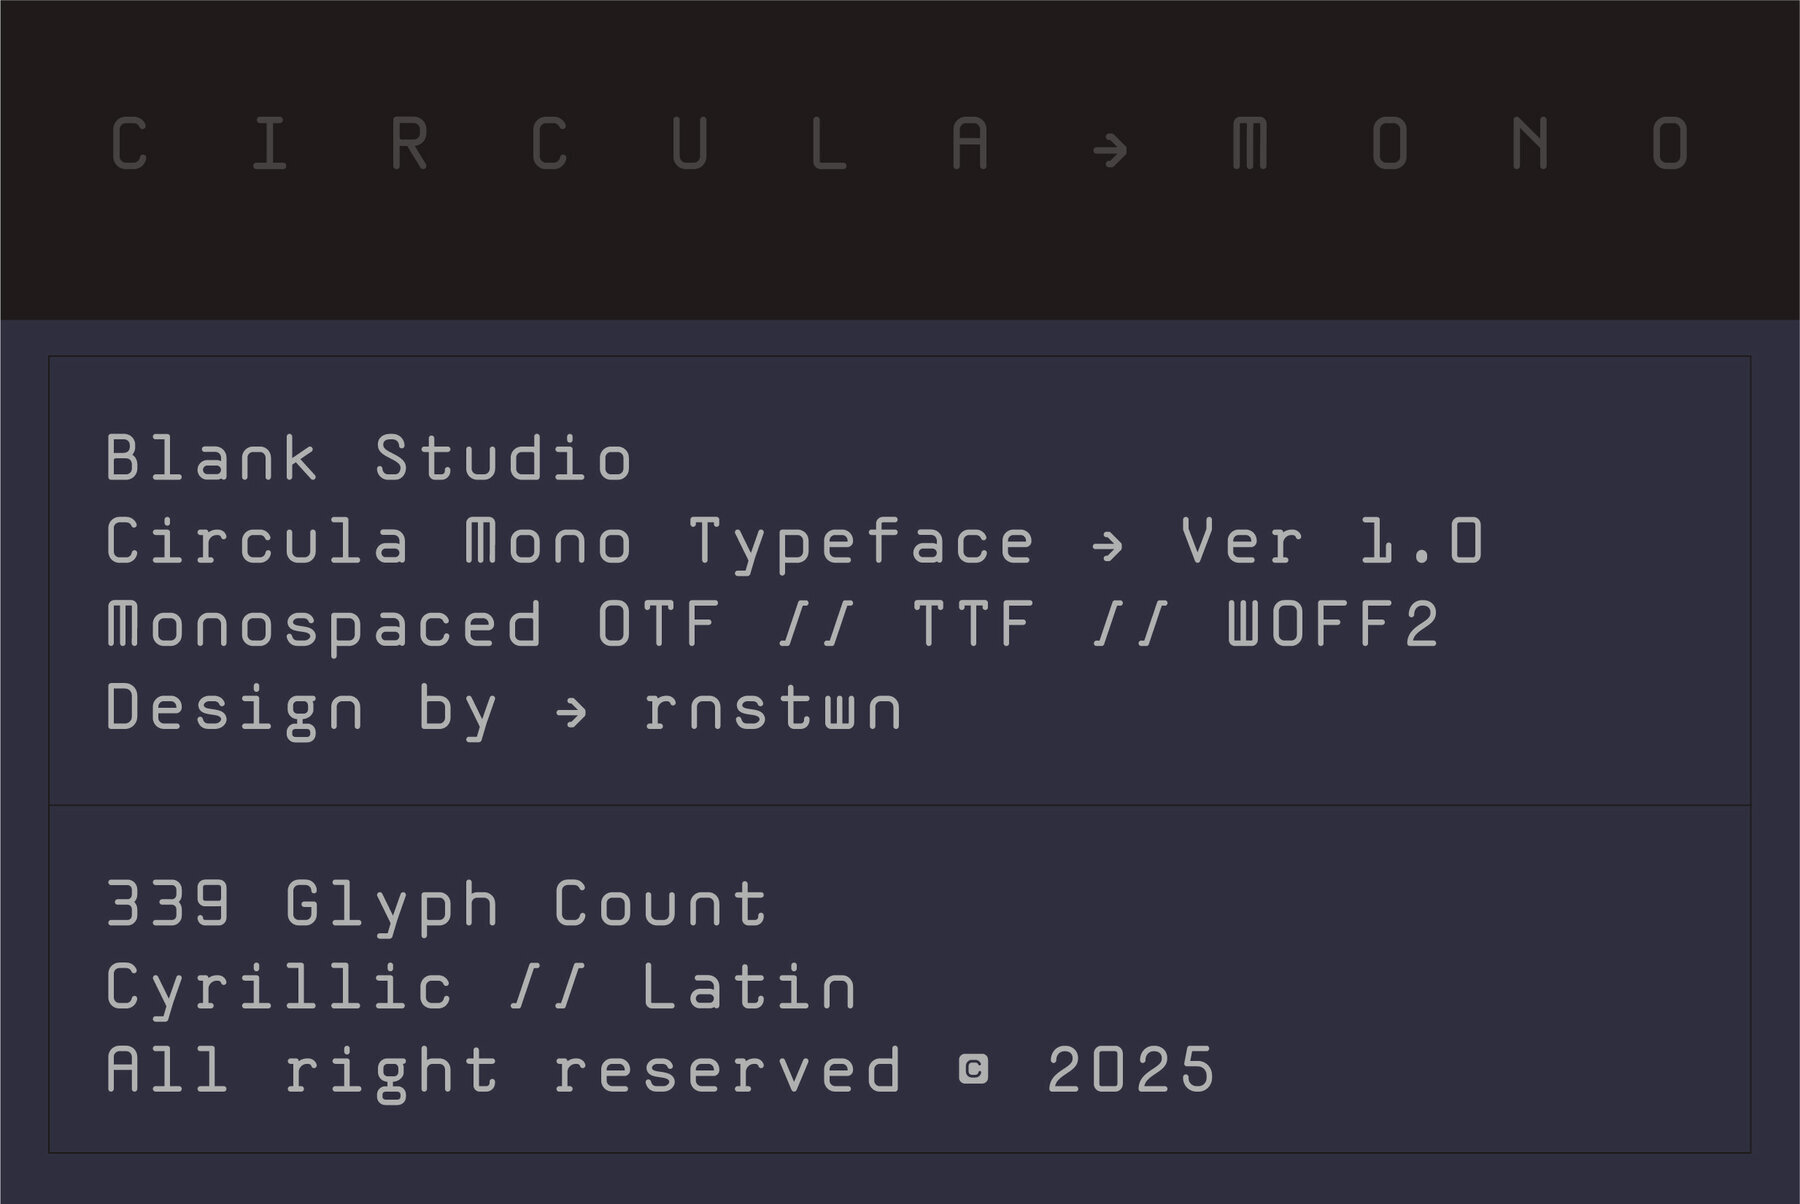Click the Ver 1.0 version label

pos(1331,542)
